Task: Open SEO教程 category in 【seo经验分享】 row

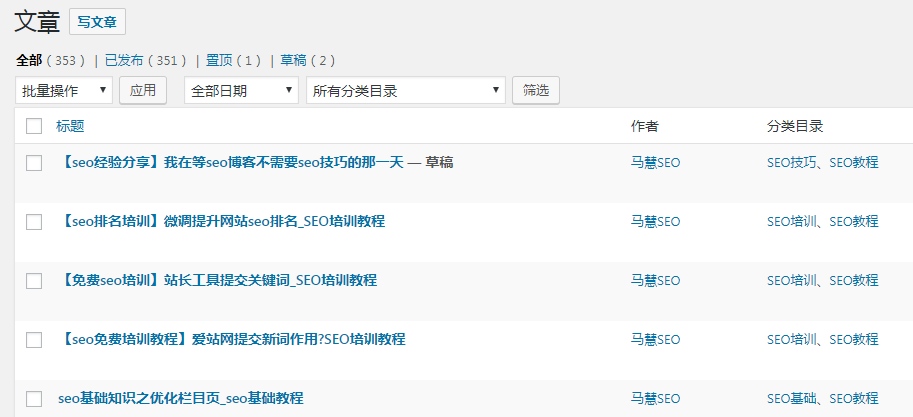Action: pos(854,162)
